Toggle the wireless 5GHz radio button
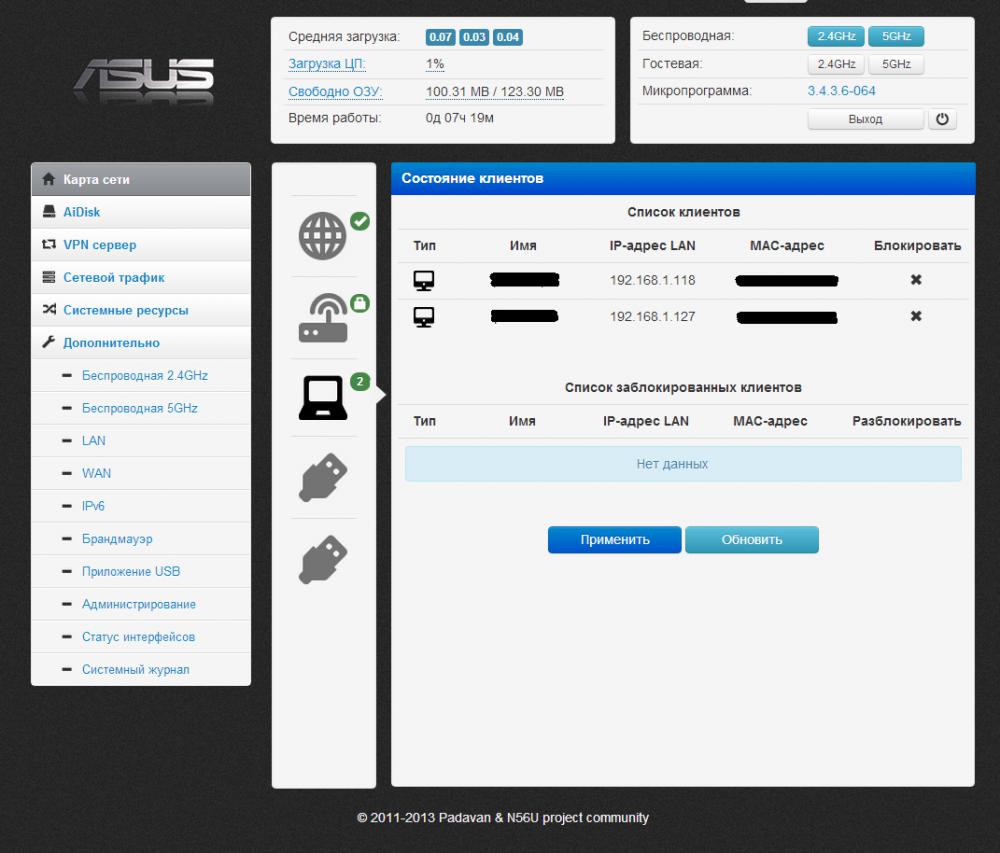Viewport: 1000px width, 853px height. (895, 37)
